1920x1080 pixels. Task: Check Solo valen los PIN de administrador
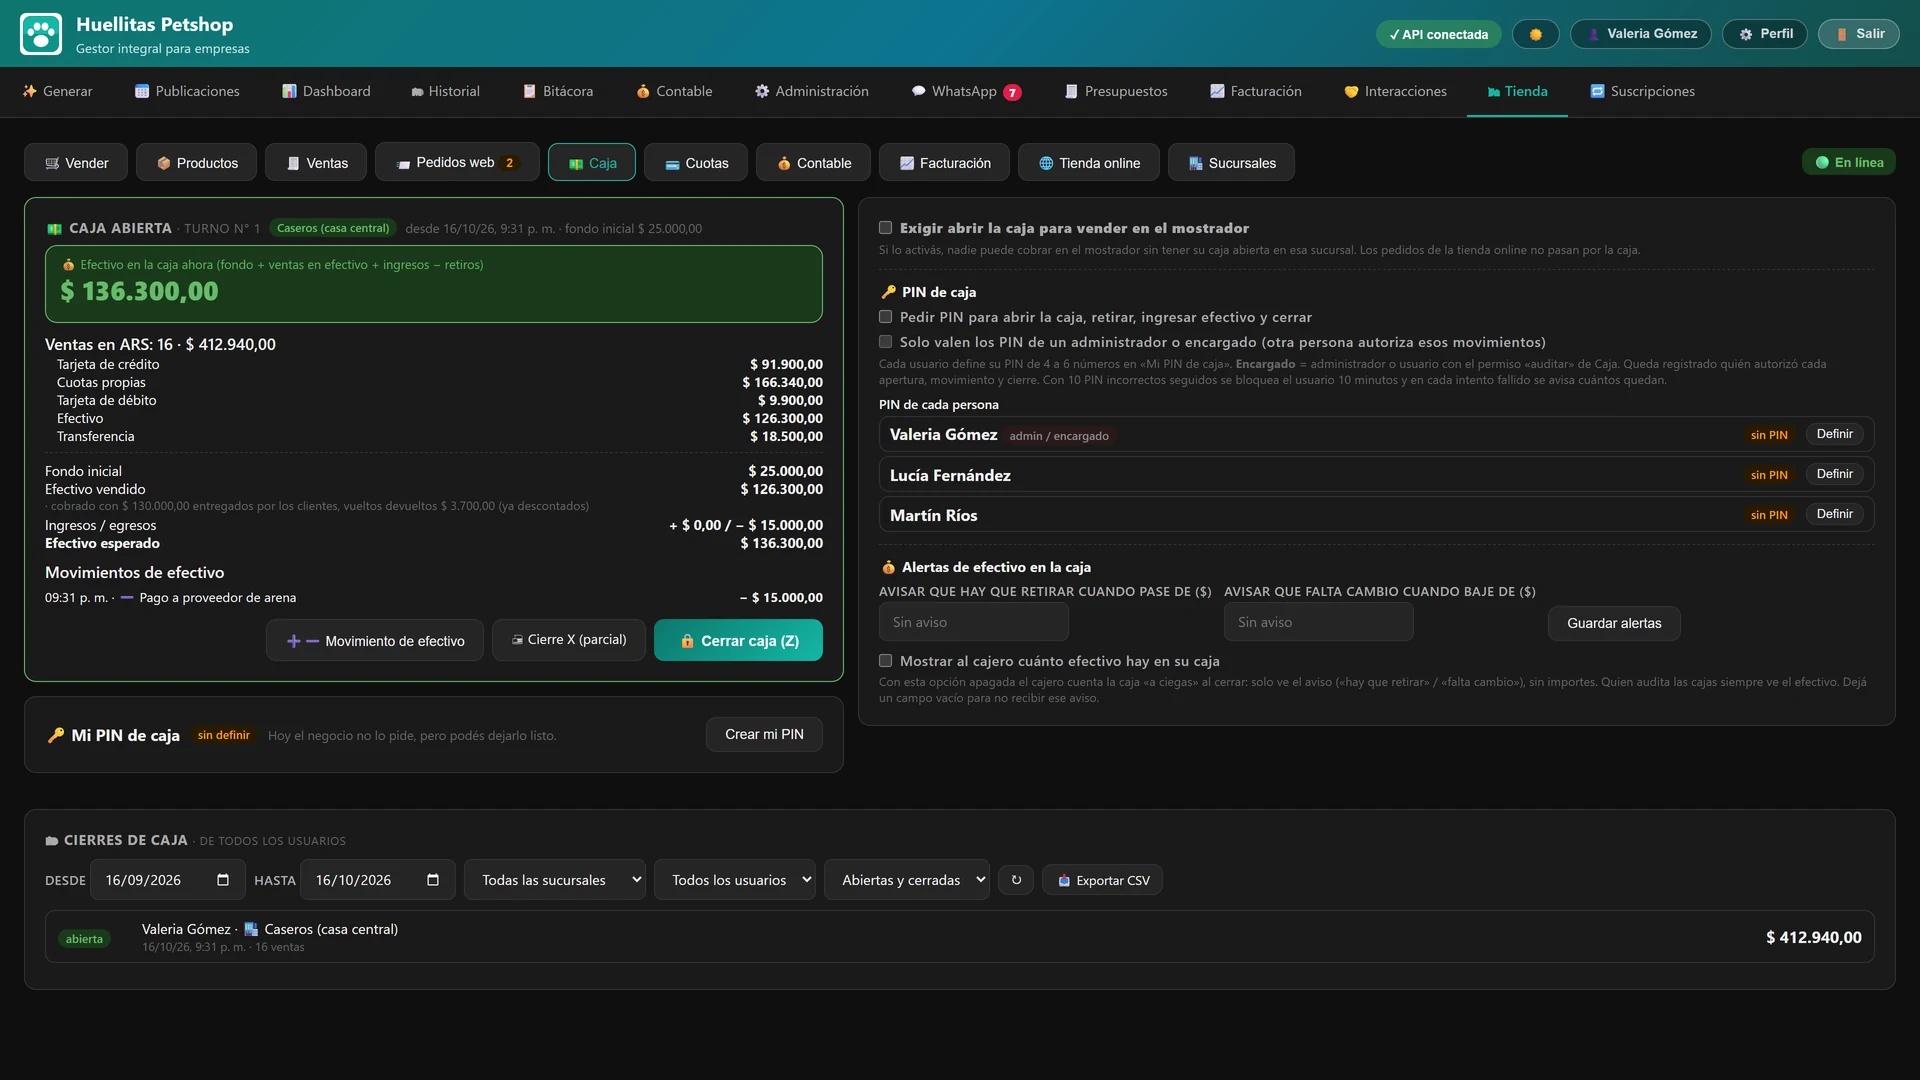885,342
